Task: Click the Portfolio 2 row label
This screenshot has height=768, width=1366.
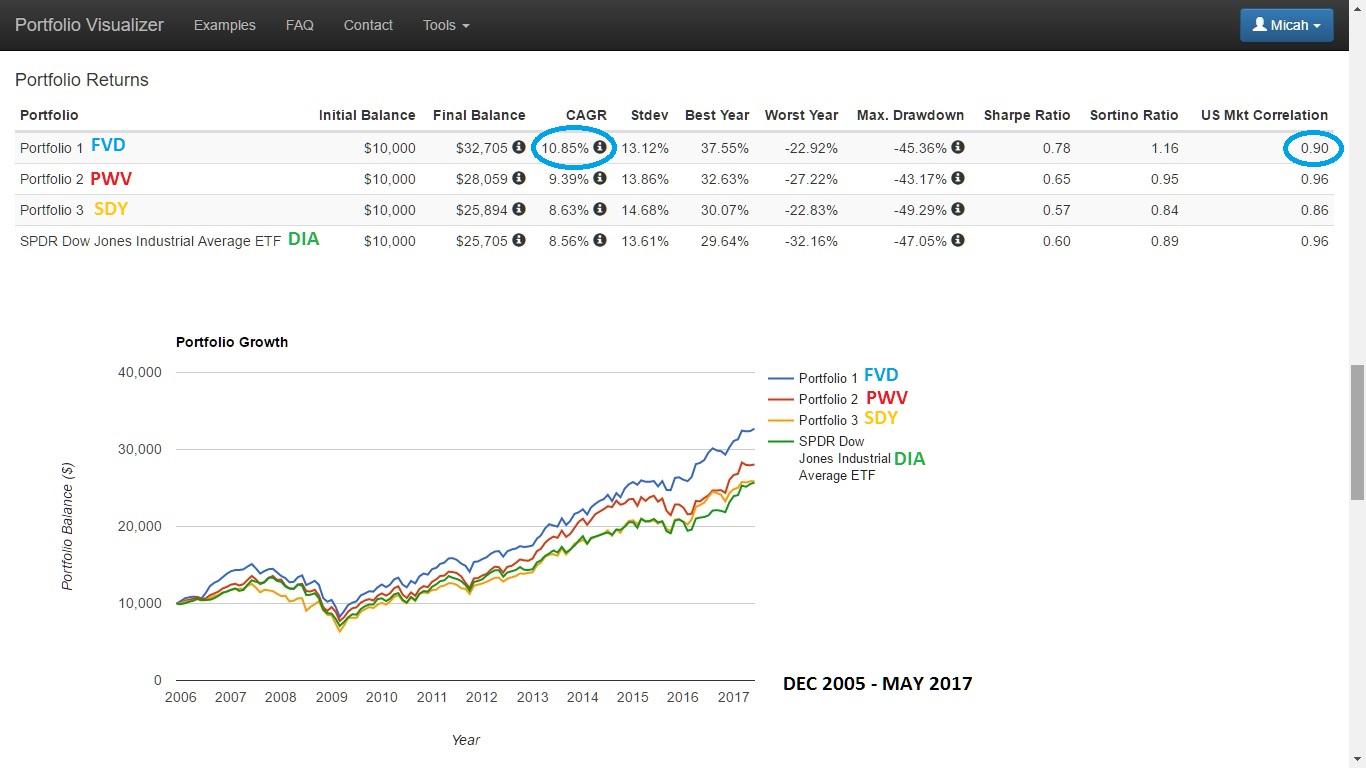Action: 52,179
